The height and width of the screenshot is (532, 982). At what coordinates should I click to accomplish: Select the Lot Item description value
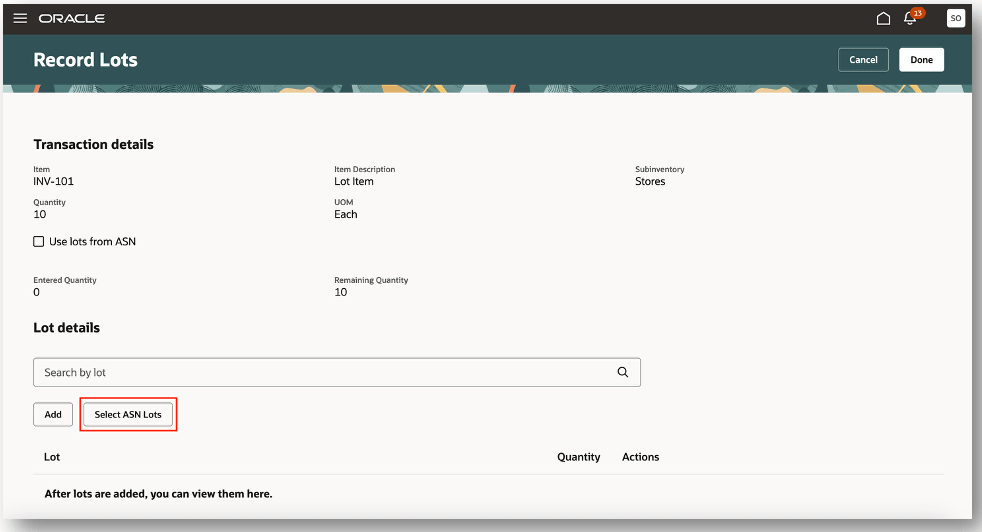tap(354, 182)
